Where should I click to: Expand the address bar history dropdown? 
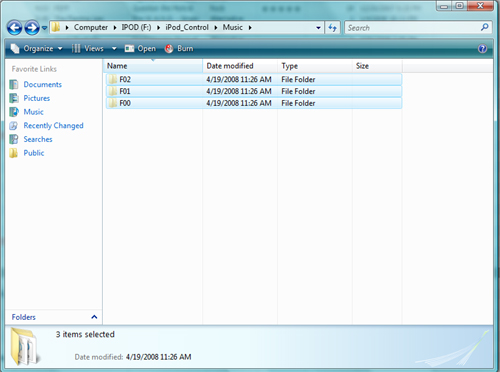pyautogui.click(x=318, y=28)
